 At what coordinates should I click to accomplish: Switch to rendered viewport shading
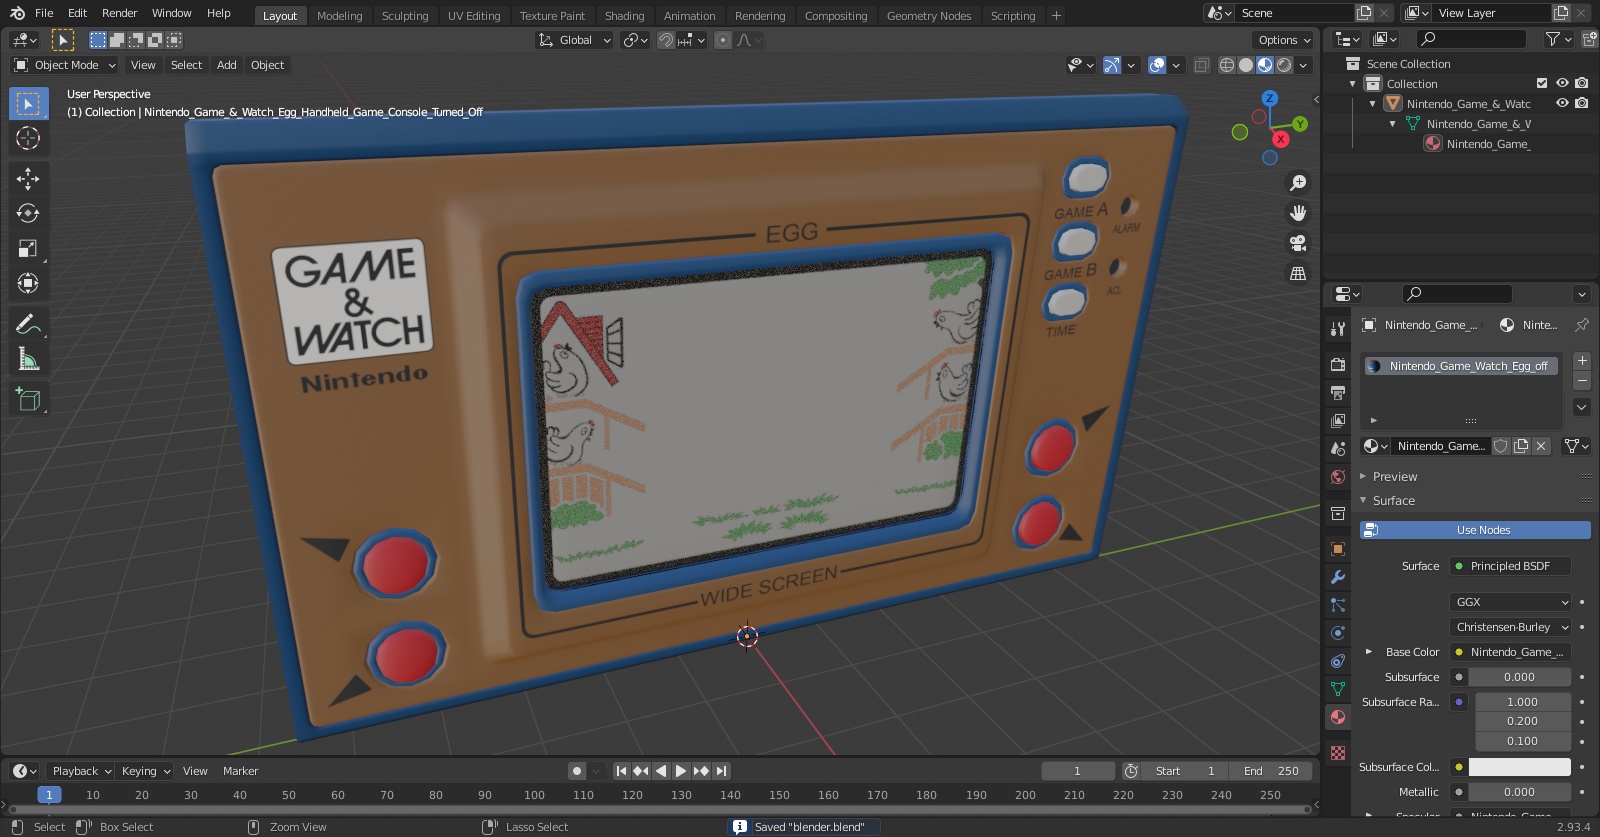tap(1284, 65)
